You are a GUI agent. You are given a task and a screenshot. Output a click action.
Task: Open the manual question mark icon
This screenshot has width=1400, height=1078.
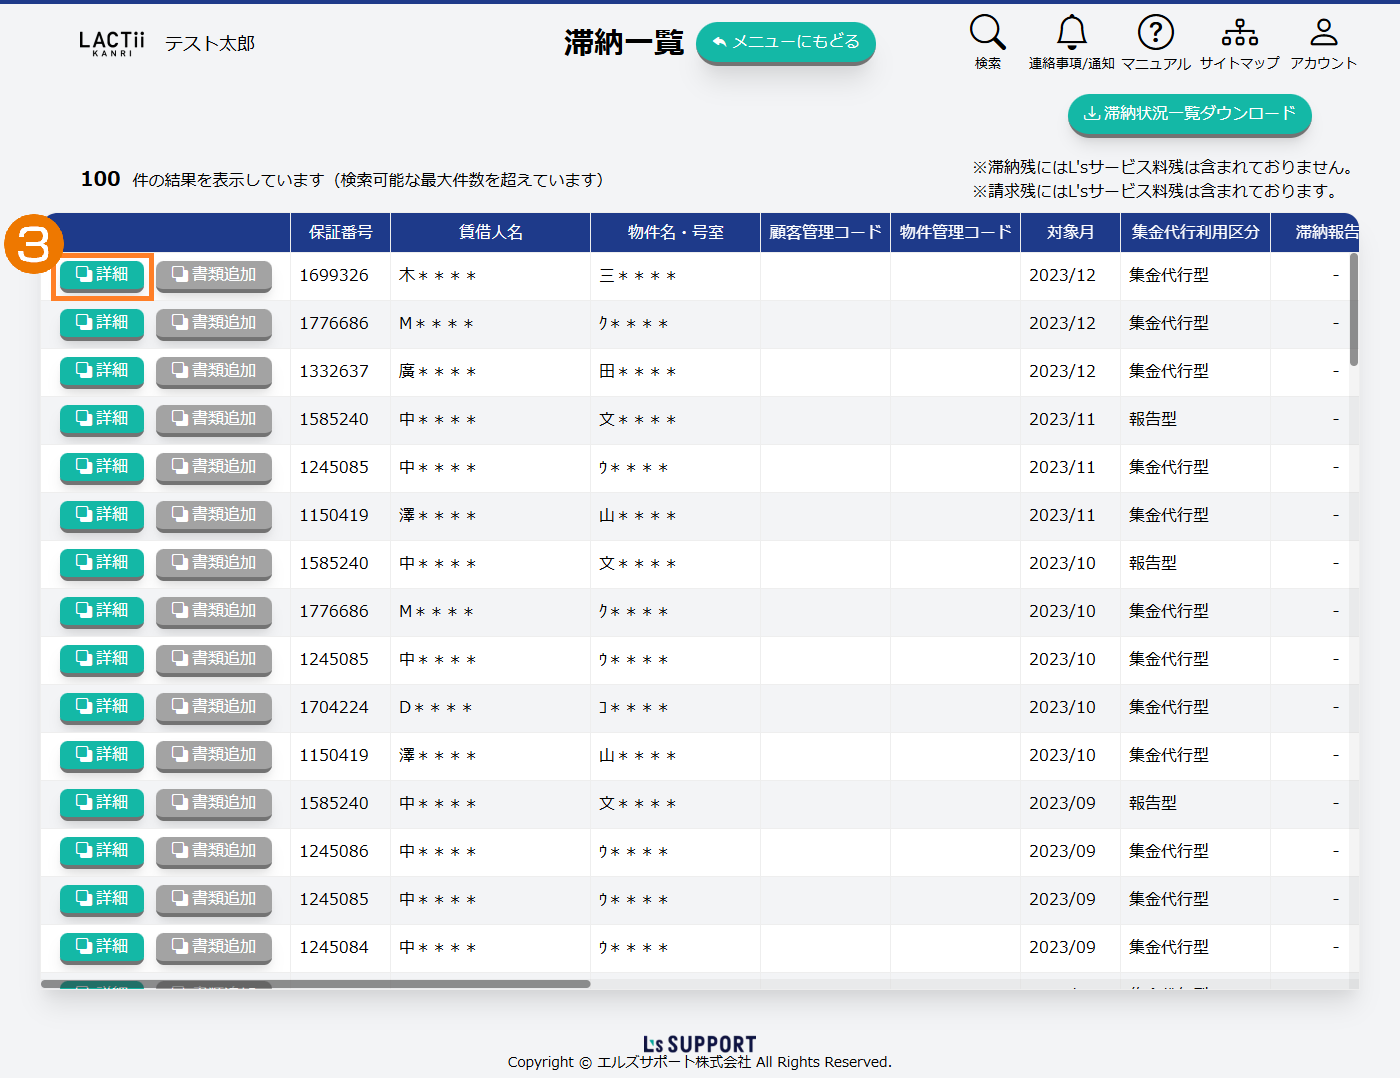click(x=1155, y=33)
